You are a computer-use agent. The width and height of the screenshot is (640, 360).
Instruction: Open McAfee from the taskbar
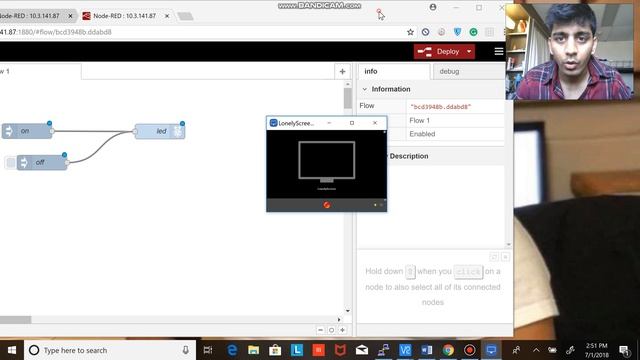click(x=340, y=350)
